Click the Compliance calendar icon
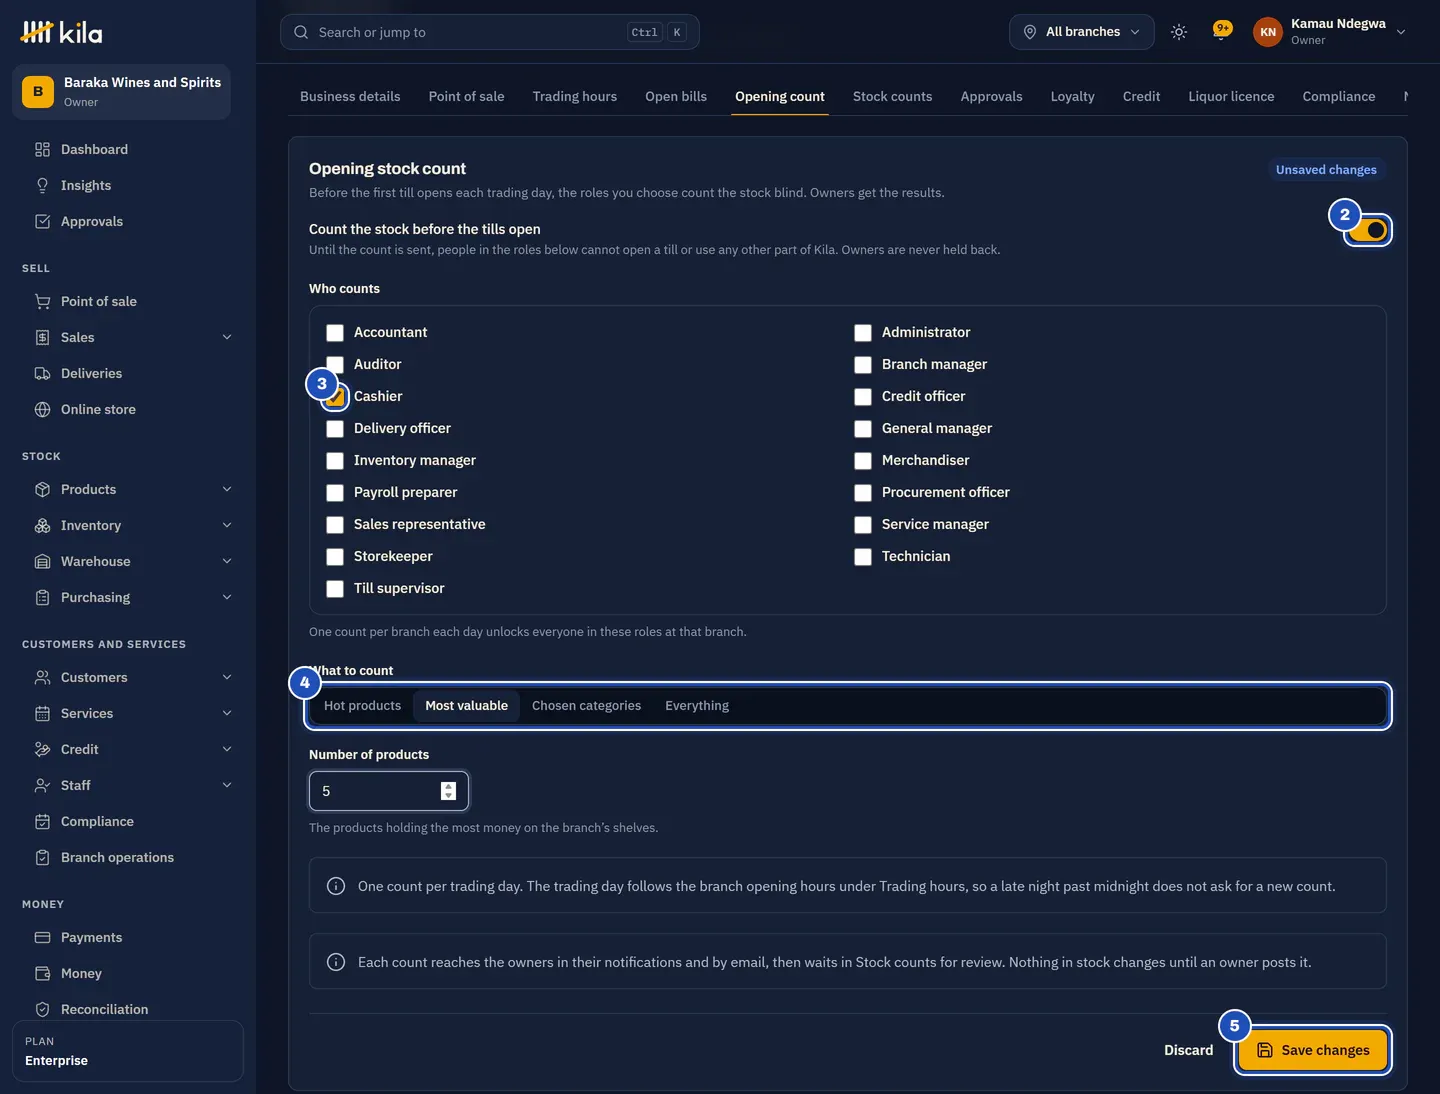The image size is (1440, 1094). pyautogui.click(x=42, y=821)
